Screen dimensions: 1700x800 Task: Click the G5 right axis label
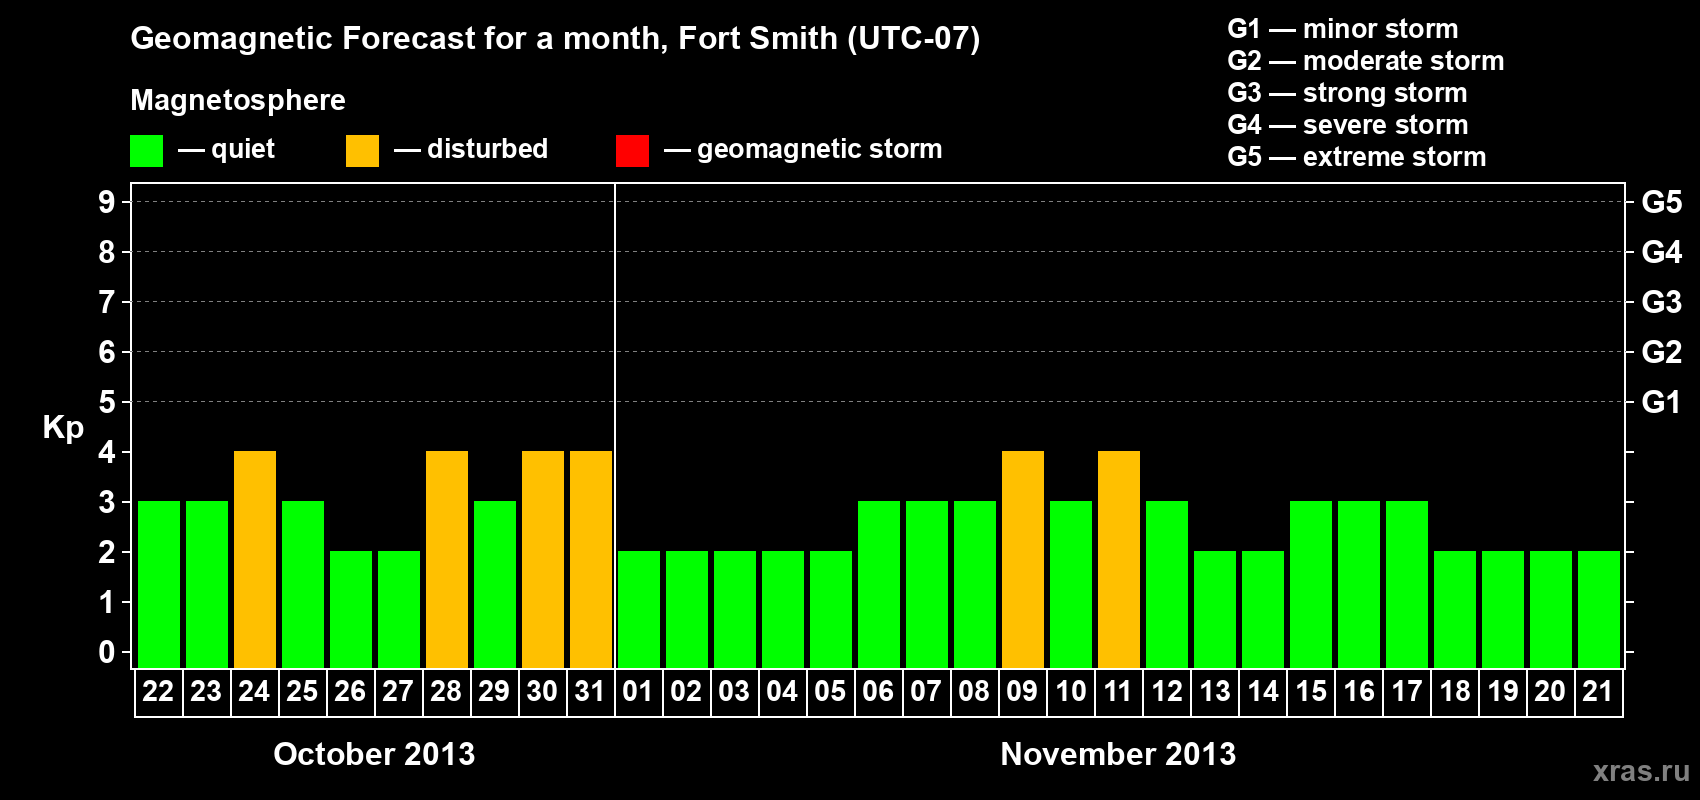click(1662, 202)
